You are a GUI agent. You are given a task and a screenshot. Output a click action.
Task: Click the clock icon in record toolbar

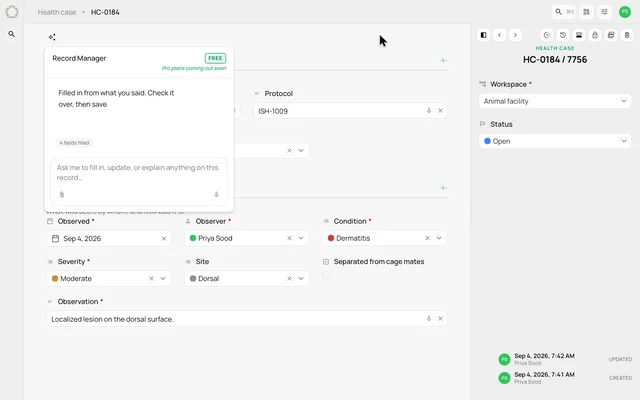(x=547, y=35)
